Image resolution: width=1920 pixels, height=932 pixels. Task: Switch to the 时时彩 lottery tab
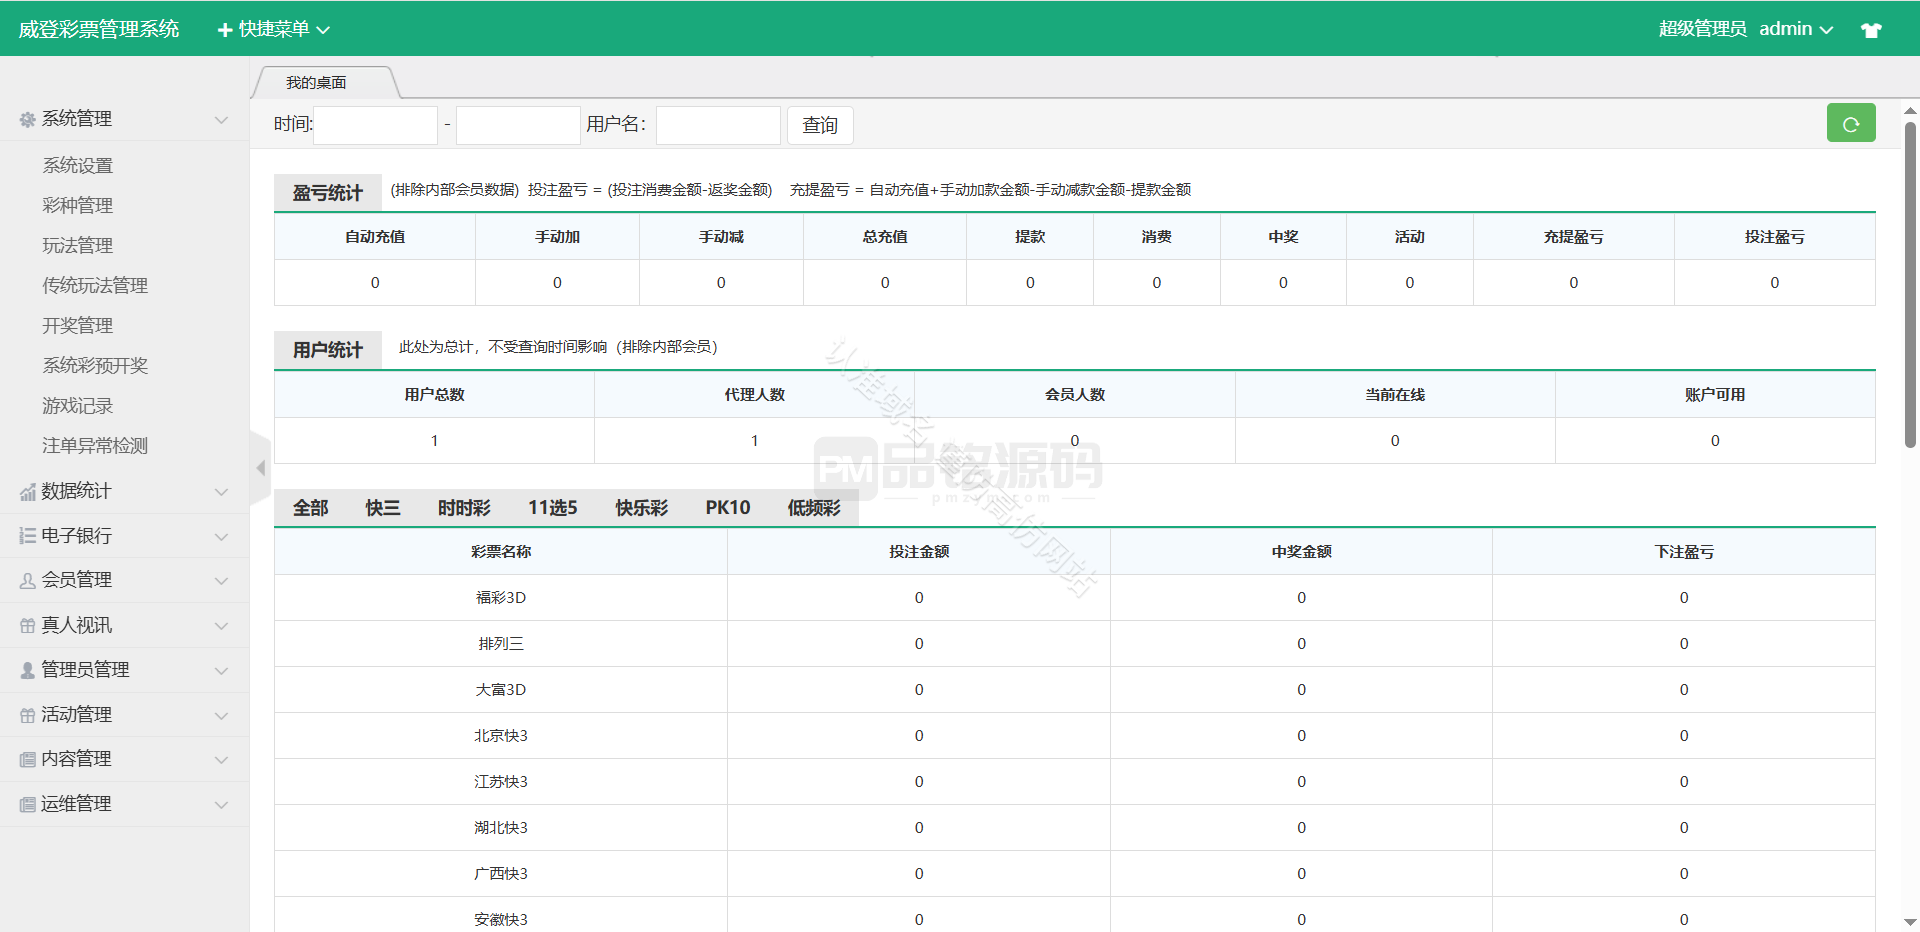tap(464, 508)
